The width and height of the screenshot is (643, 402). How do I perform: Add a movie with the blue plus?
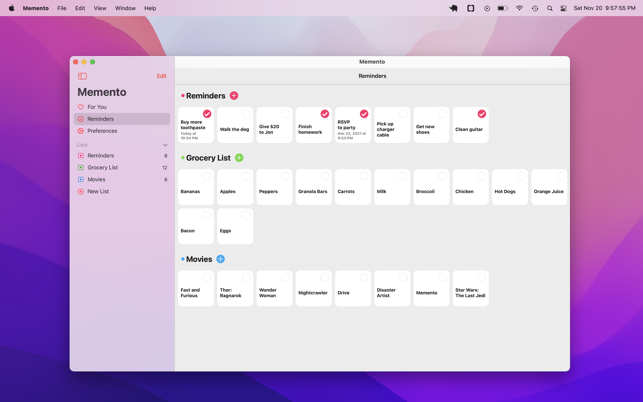pyautogui.click(x=220, y=259)
